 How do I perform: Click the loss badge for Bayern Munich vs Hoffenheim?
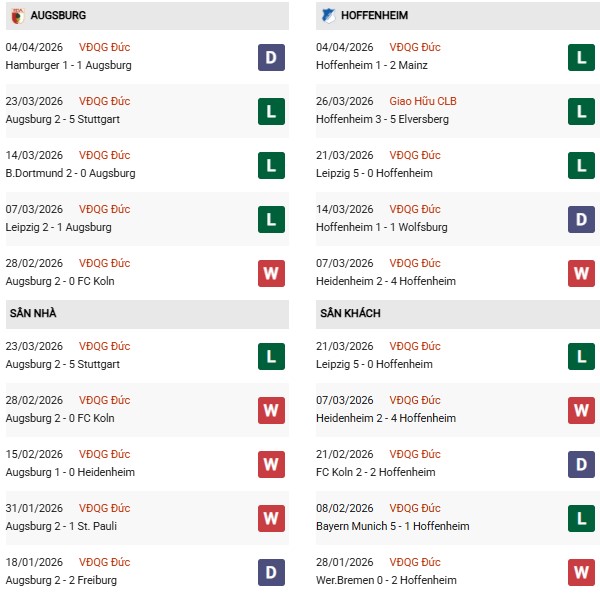click(581, 518)
